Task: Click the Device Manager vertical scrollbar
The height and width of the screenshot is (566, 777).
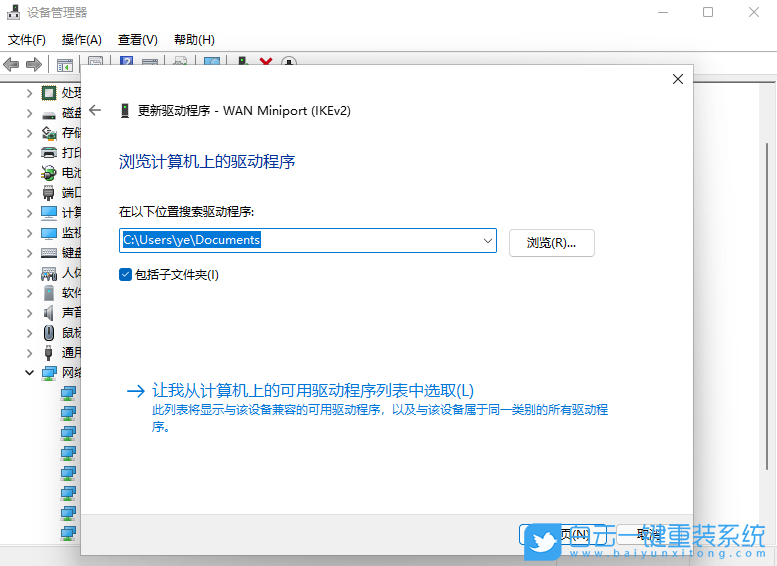Action: tap(767, 307)
